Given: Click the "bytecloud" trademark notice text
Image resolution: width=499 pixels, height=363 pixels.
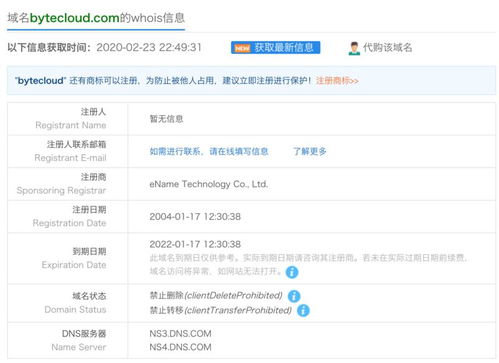Looking at the screenshot, I should pyautogui.click(x=163, y=81).
